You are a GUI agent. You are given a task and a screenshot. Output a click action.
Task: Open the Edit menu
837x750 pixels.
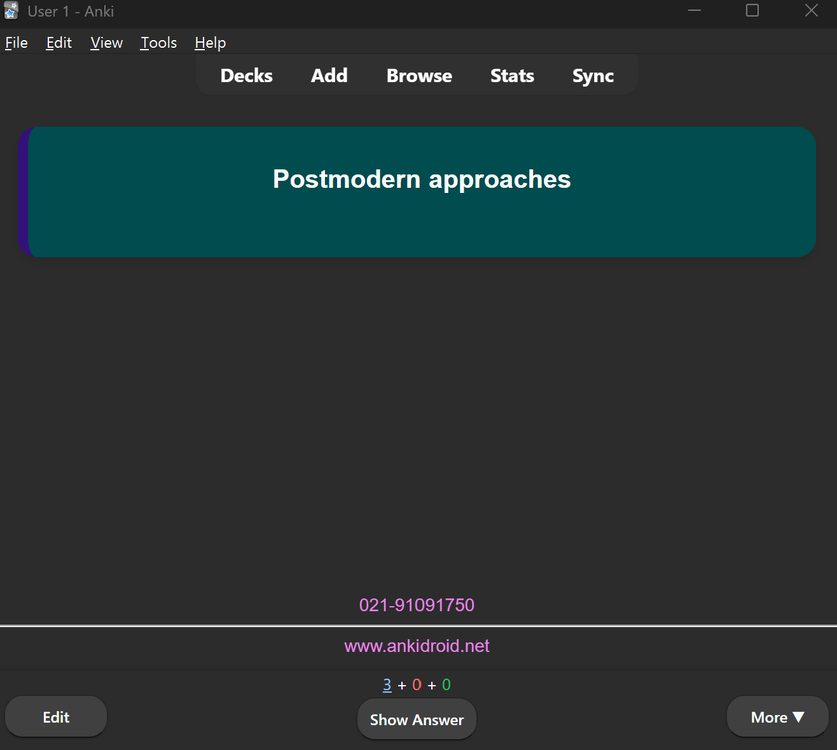point(59,43)
